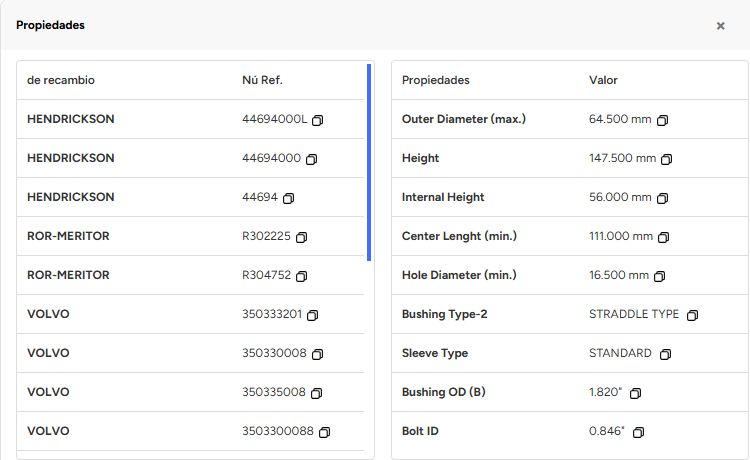Copy the STRADDLE TYPE bushing value
This screenshot has width=750, height=460.
(692, 315)
